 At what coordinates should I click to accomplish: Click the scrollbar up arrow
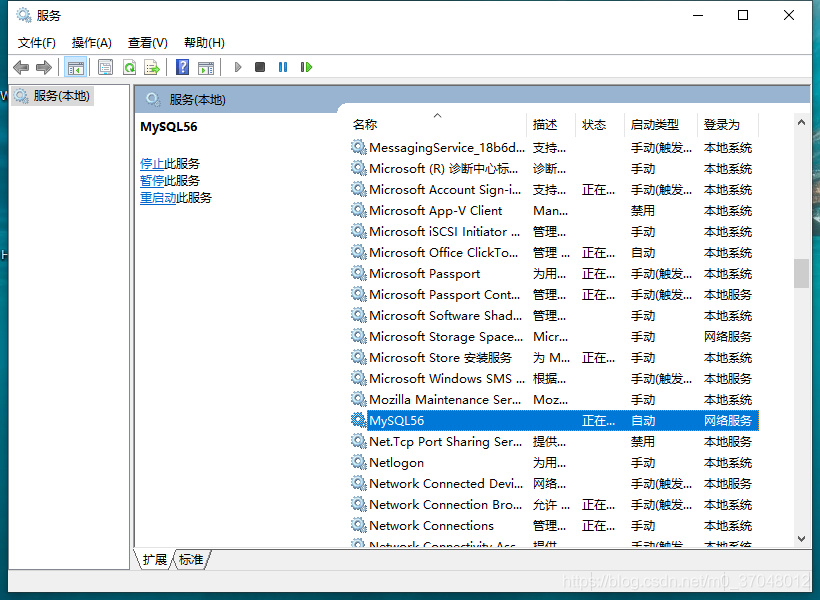[x=801, y=122]
